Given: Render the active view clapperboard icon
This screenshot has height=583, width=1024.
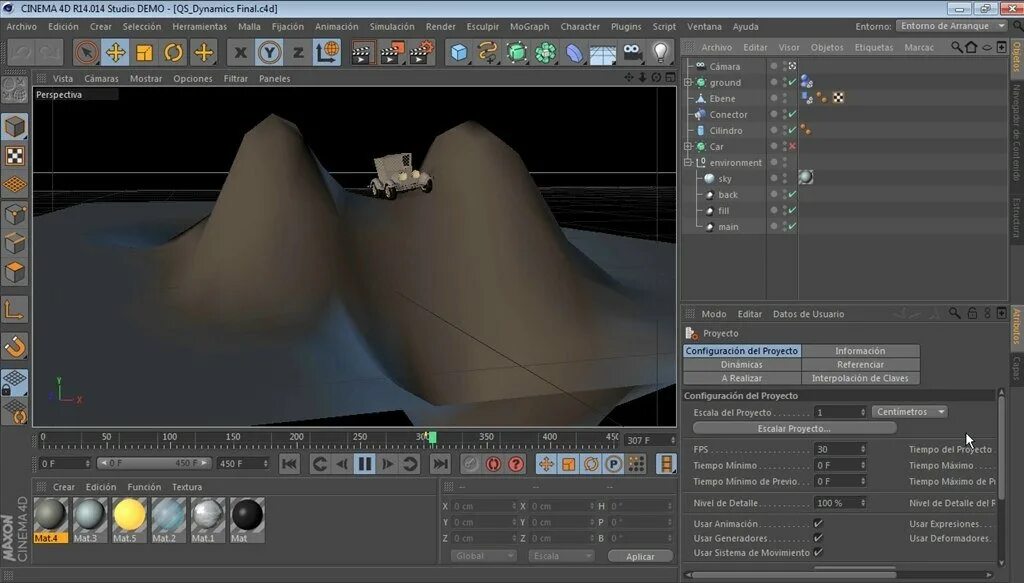Looking at the screenshot, I should pos(361,52).
